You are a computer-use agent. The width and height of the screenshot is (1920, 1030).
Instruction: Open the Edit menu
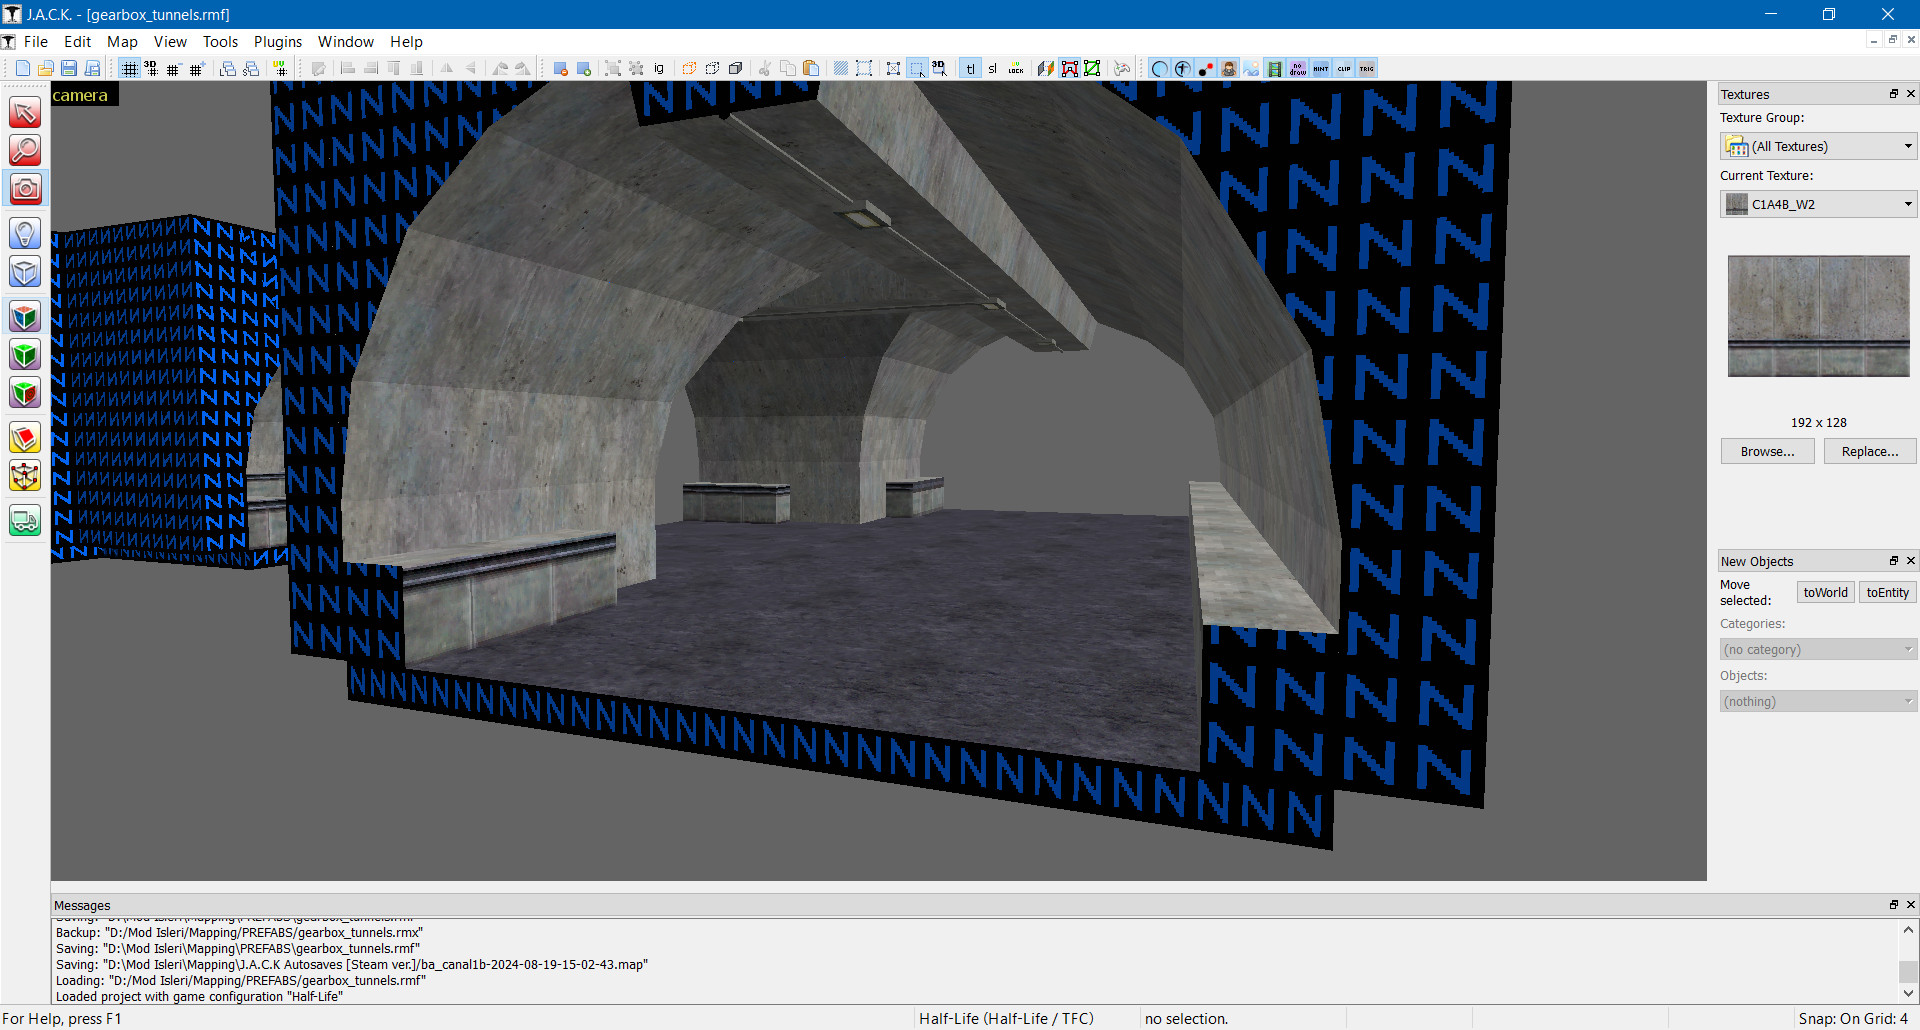click(x=78, y=41)
